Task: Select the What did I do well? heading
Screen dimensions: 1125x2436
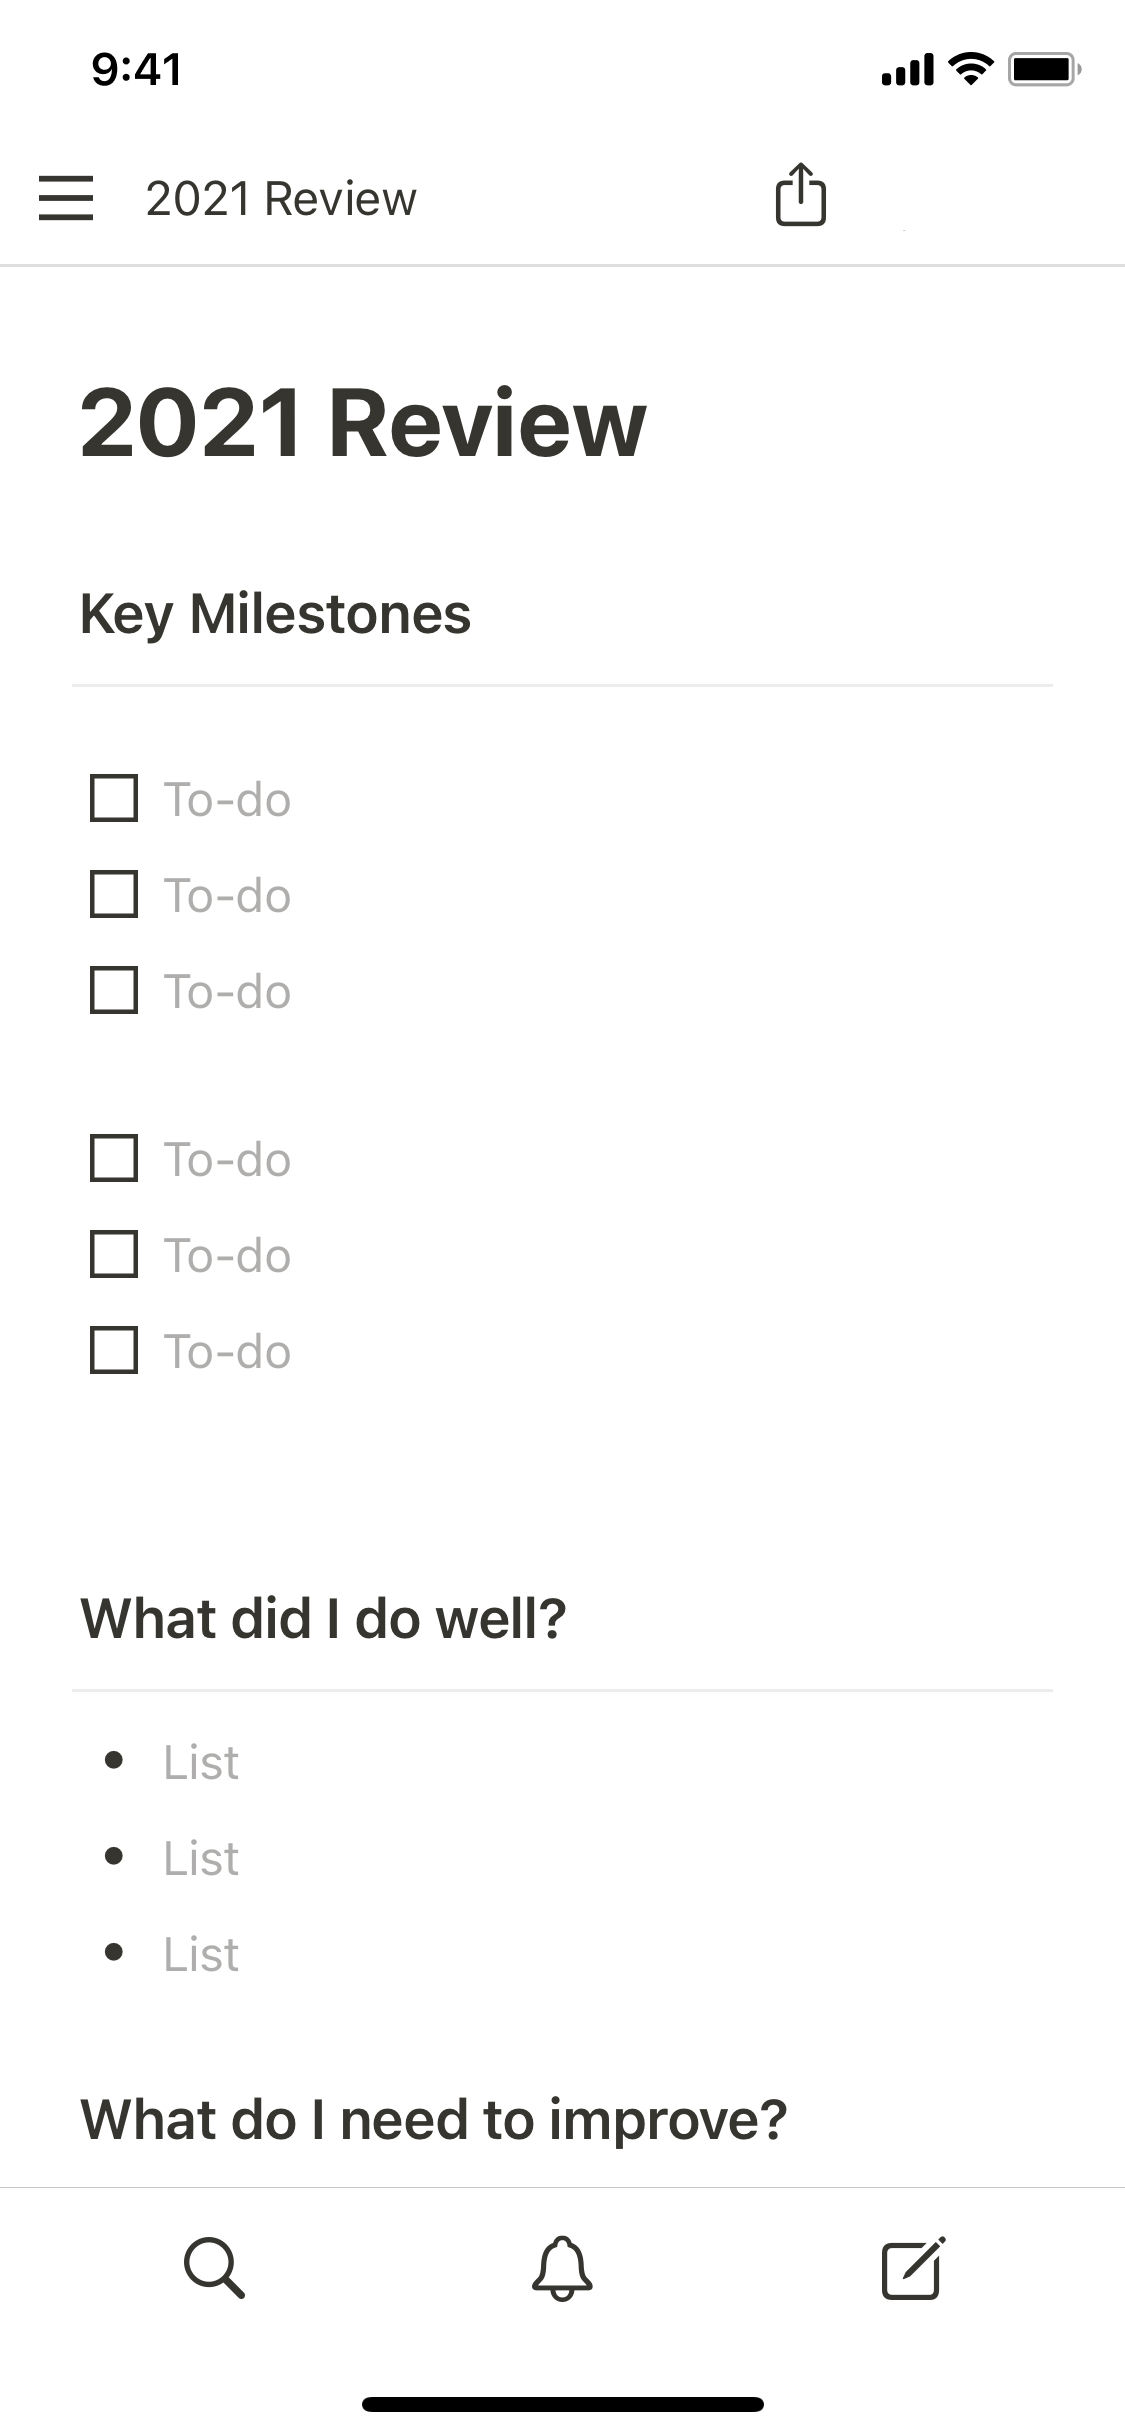Action: click(x=323, y=1618)
